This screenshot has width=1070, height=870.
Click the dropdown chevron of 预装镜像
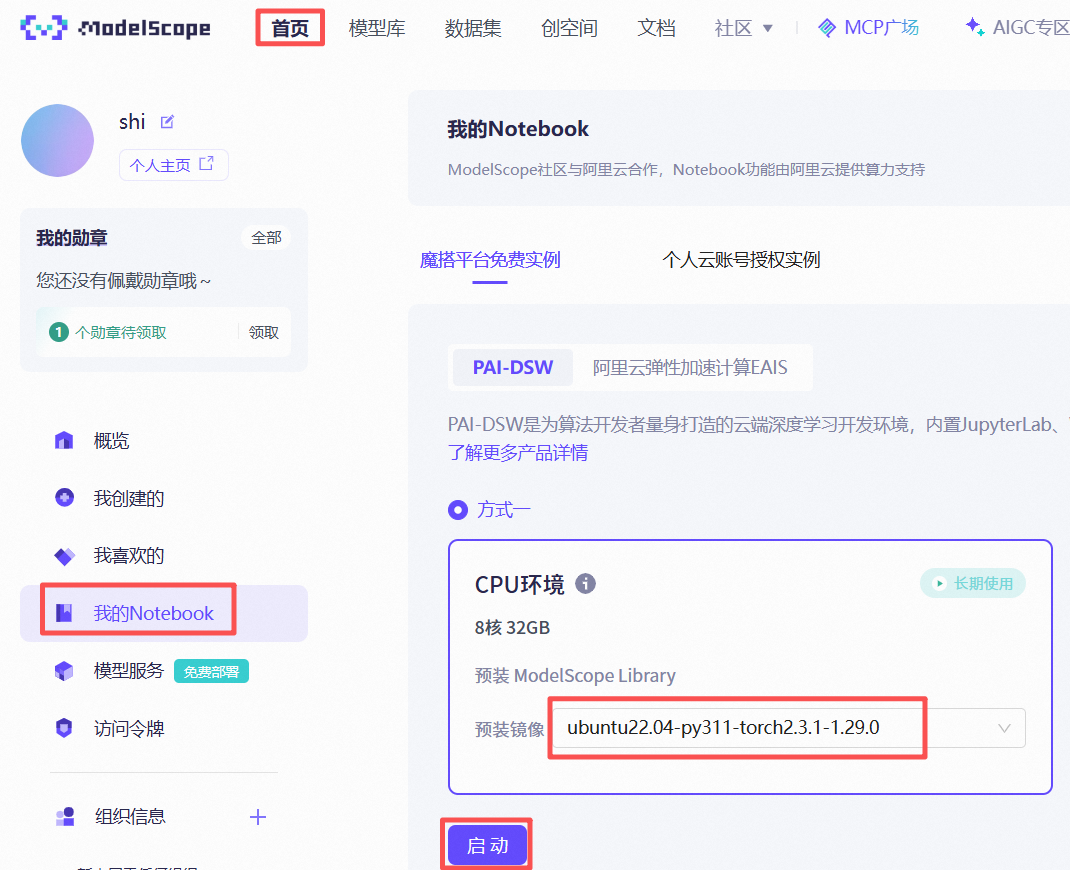(x=1004, y=728)
